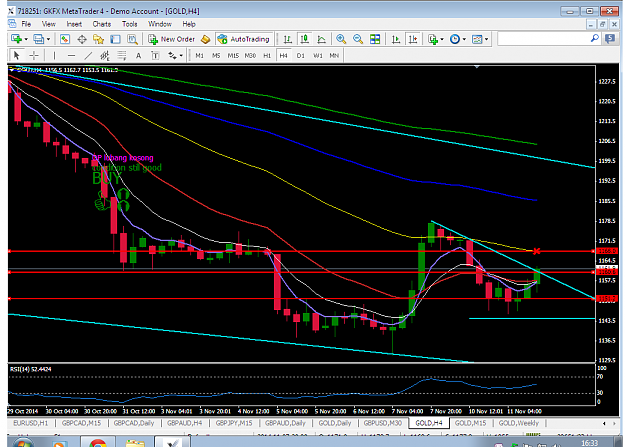
Task: Open the Templates icon
Action: 477,39
